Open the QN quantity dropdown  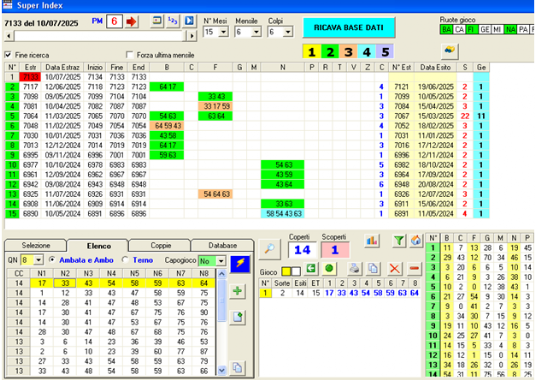tap(39, 260)
